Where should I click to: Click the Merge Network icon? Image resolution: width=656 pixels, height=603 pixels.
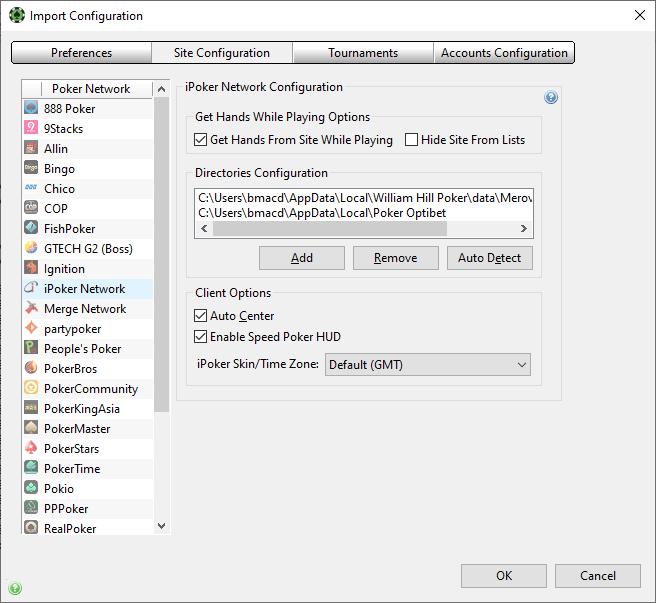31,308
